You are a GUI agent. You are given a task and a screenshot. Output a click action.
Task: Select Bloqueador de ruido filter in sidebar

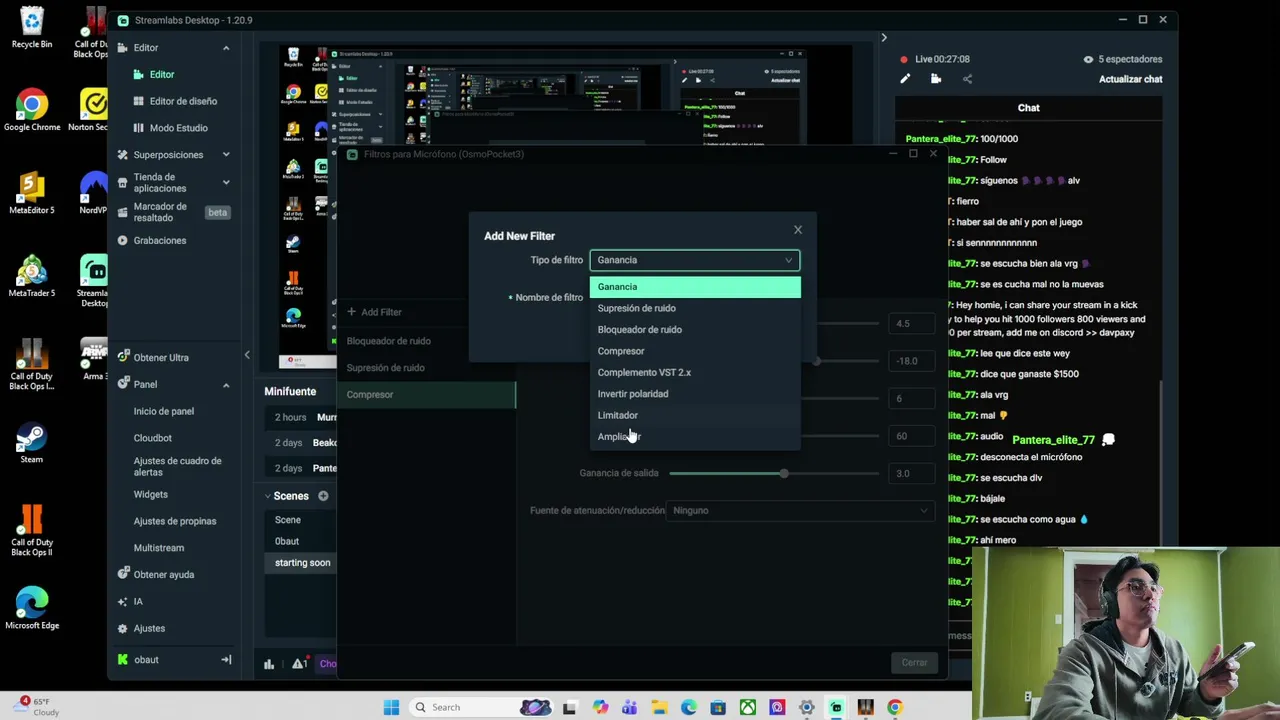click(388, 341)
